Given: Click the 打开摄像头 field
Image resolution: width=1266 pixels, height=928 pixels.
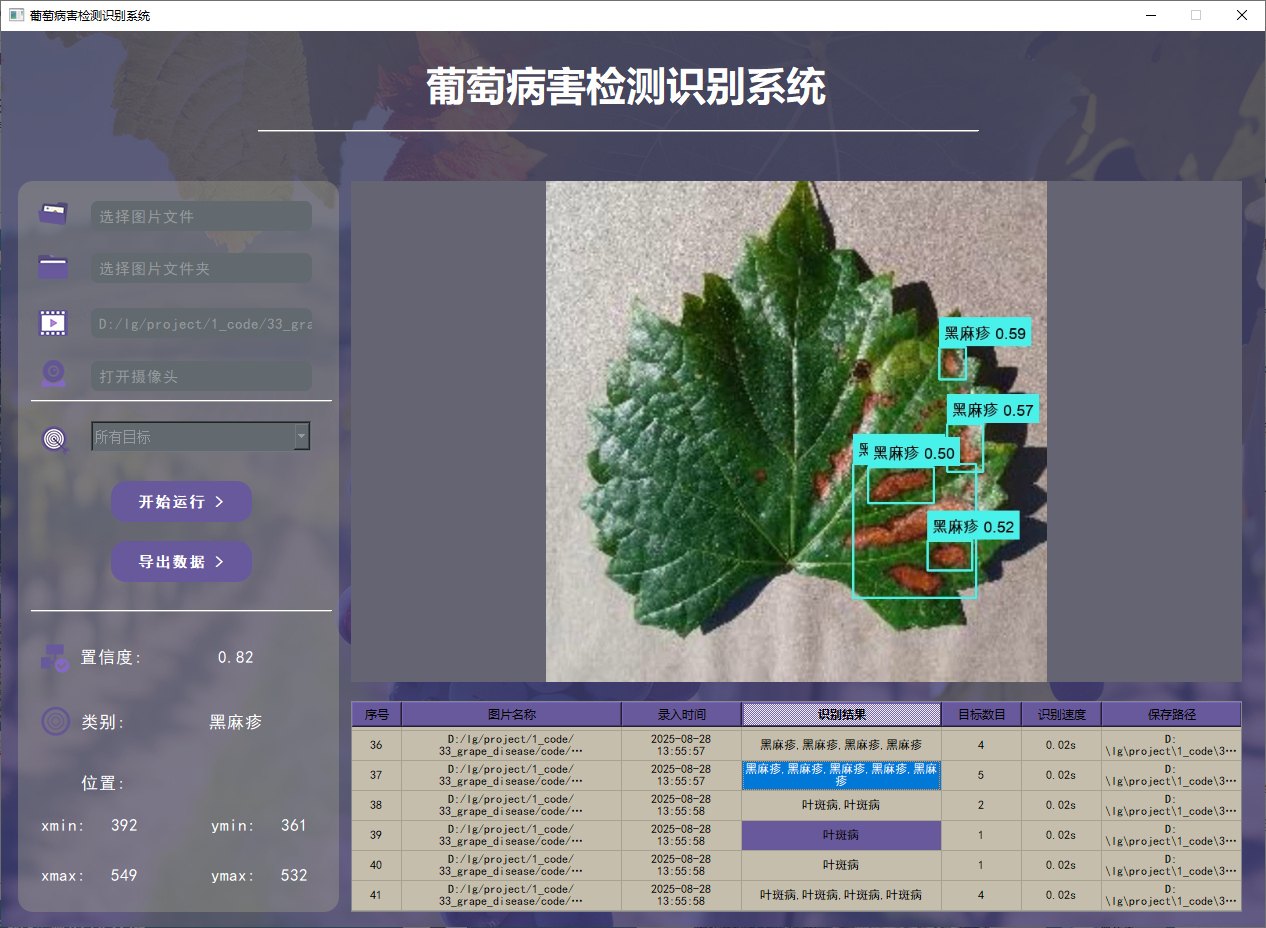Looking at the screenshot, I should 201,376.
